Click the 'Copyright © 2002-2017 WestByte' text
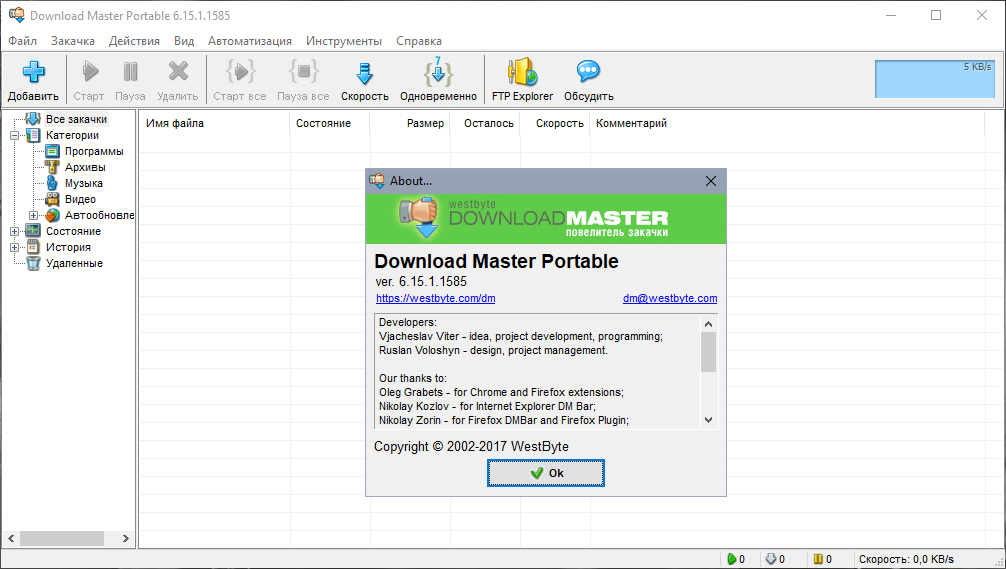 point(471,446)
